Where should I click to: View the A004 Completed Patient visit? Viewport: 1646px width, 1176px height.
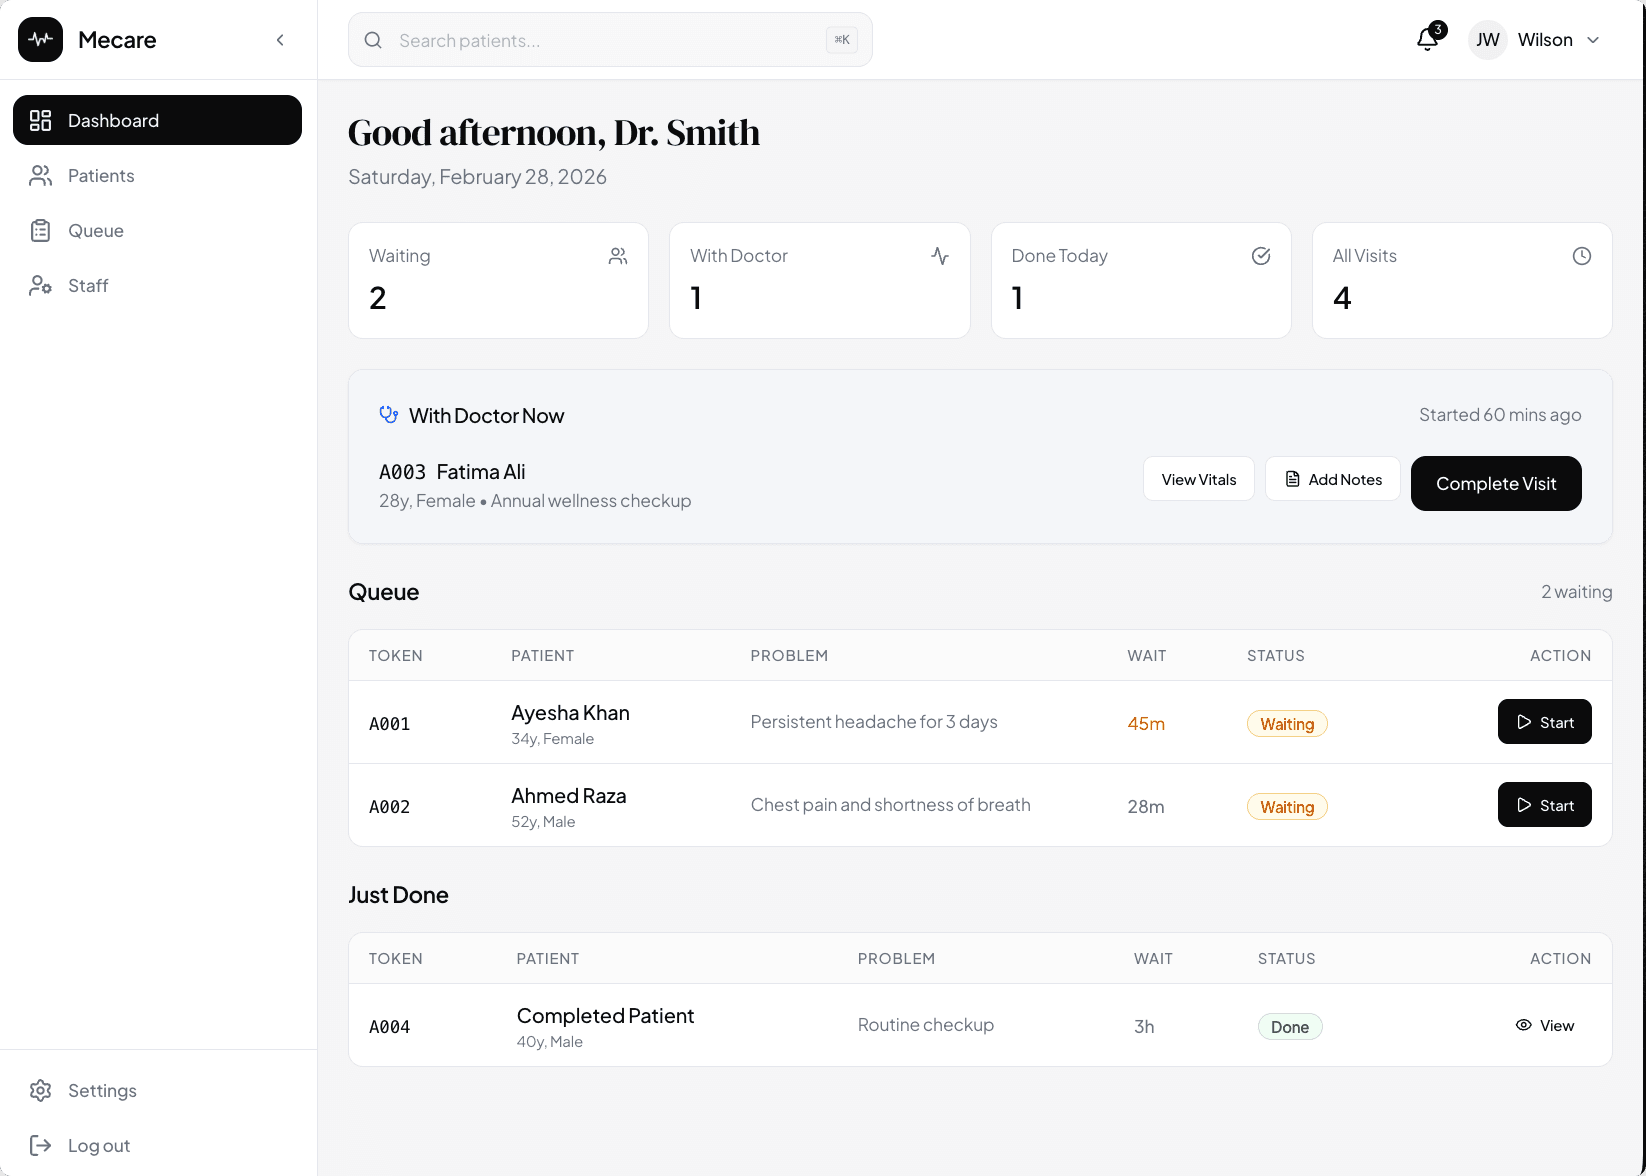(1544, 1025)
